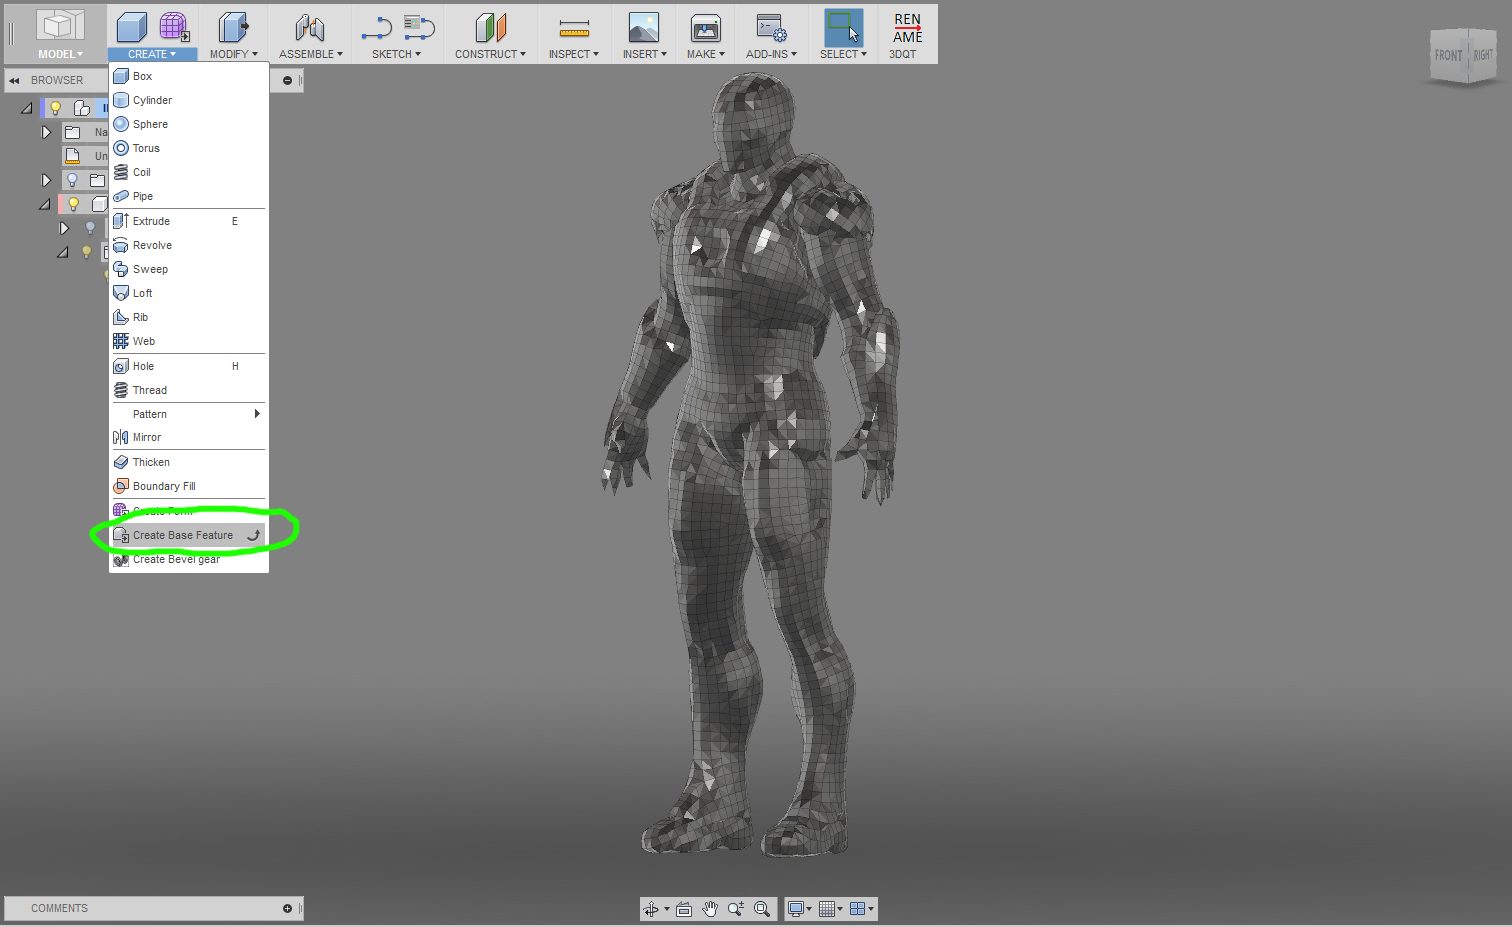Image resolution: width=1512 pixels, height=927 pixels.
Task: Click the FRONT face of the ViewCube
Action: point(1447,56)
